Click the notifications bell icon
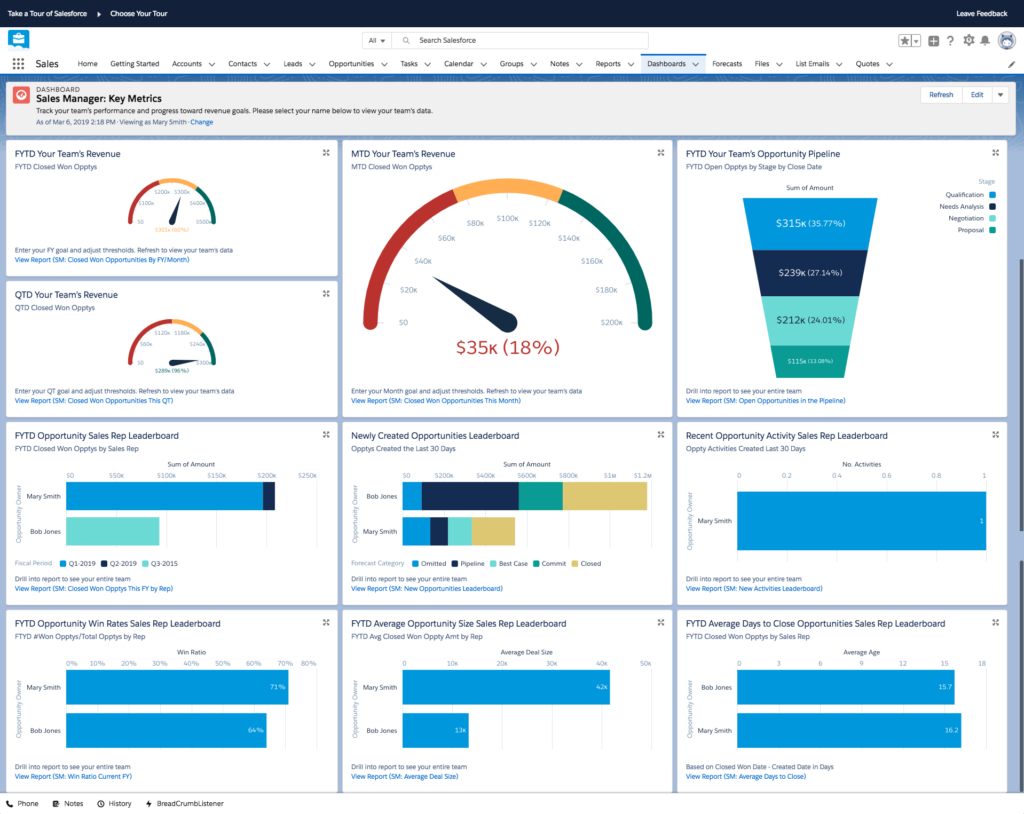 (985, 40)
